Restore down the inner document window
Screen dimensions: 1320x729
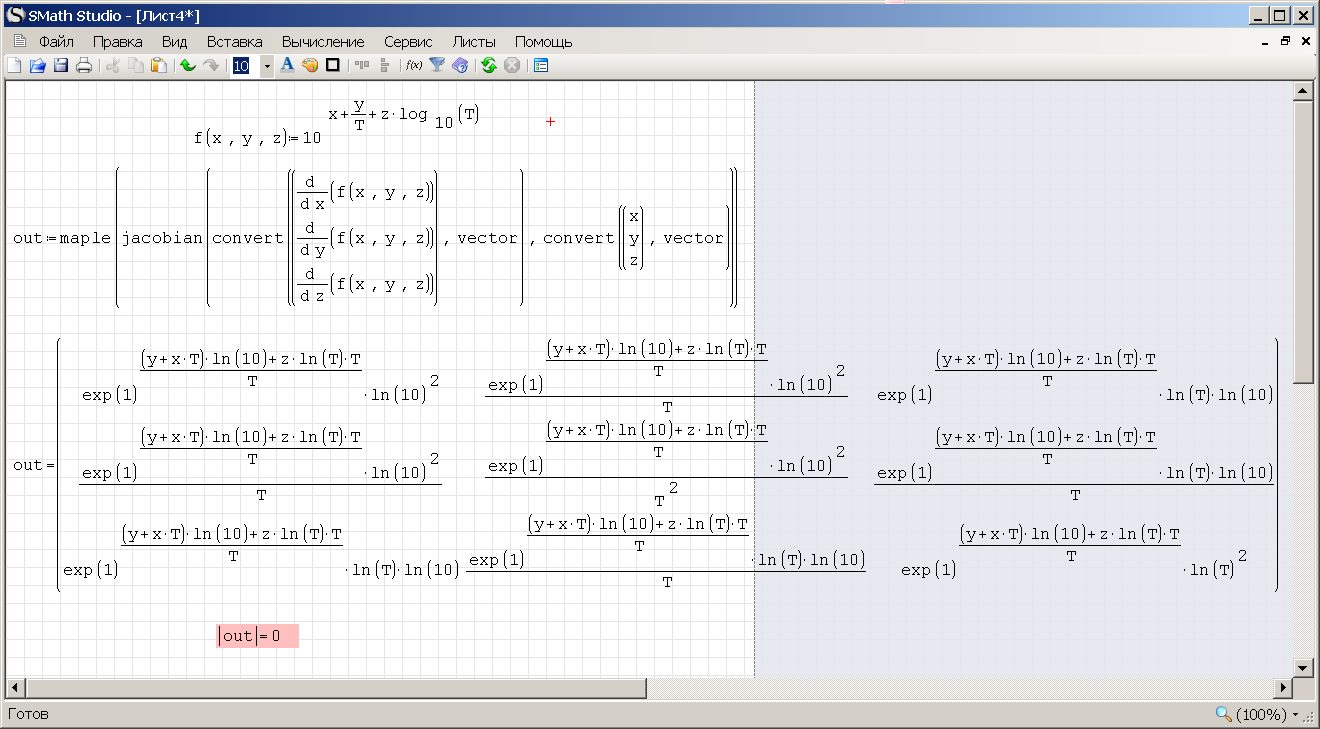[x=1286, y=42]
